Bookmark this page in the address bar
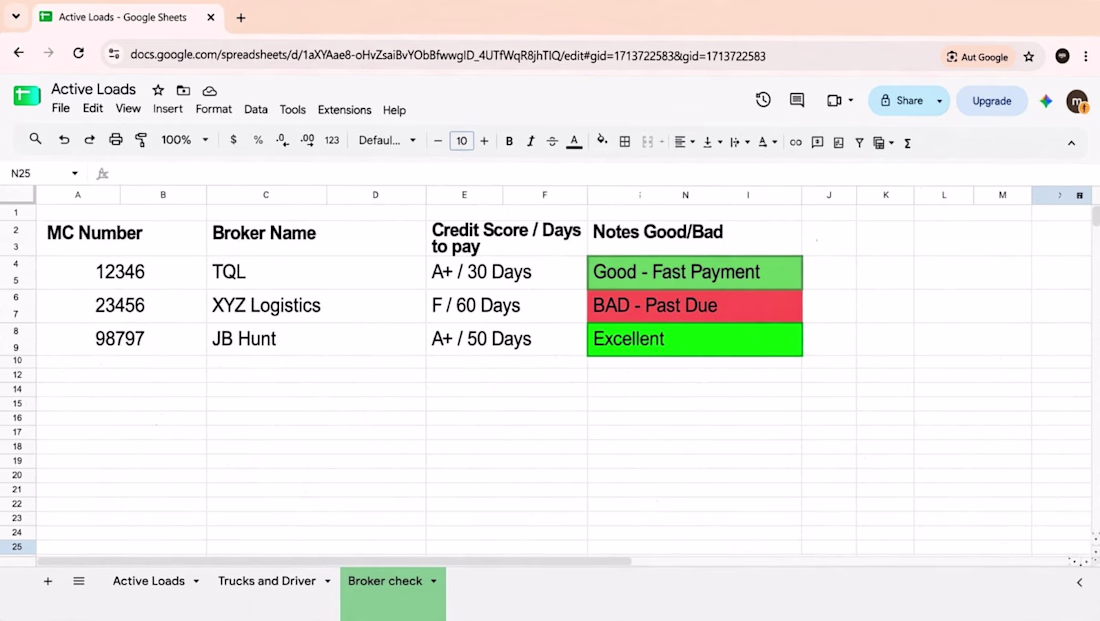The width and height of the screenshot is (1100, 621). coord(1029,57)
